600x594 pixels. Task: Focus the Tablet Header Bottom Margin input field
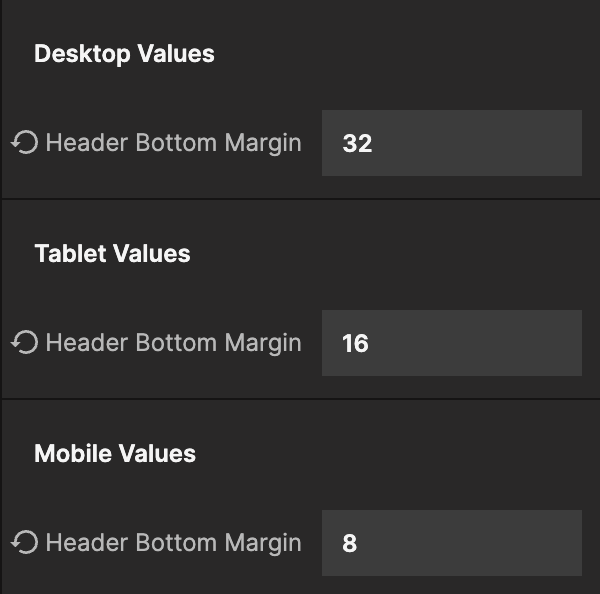coord(451,343)
